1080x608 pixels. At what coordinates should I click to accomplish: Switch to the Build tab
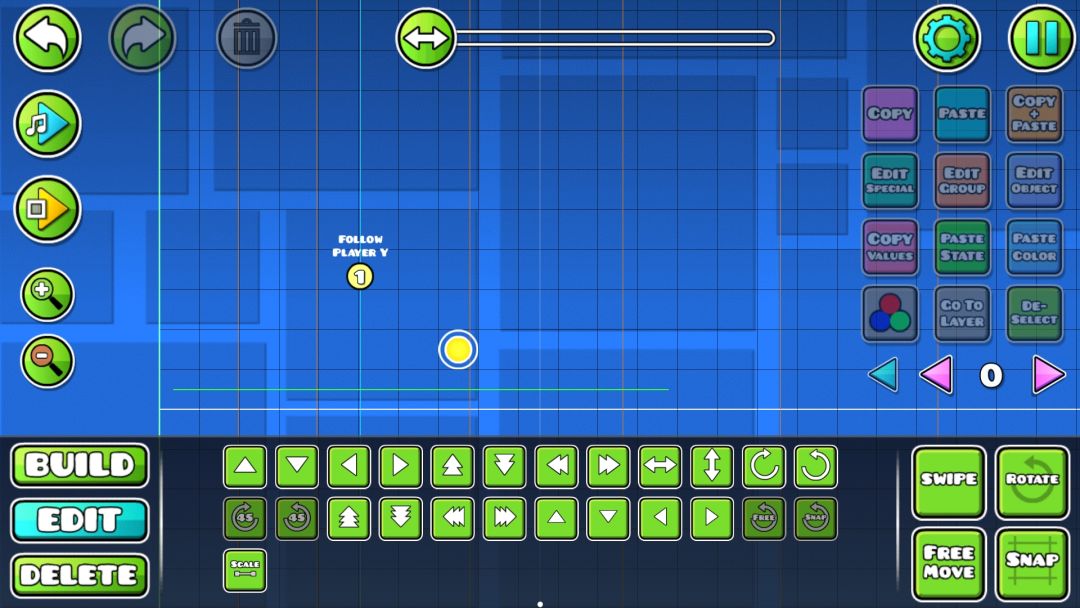click(79, 465)
